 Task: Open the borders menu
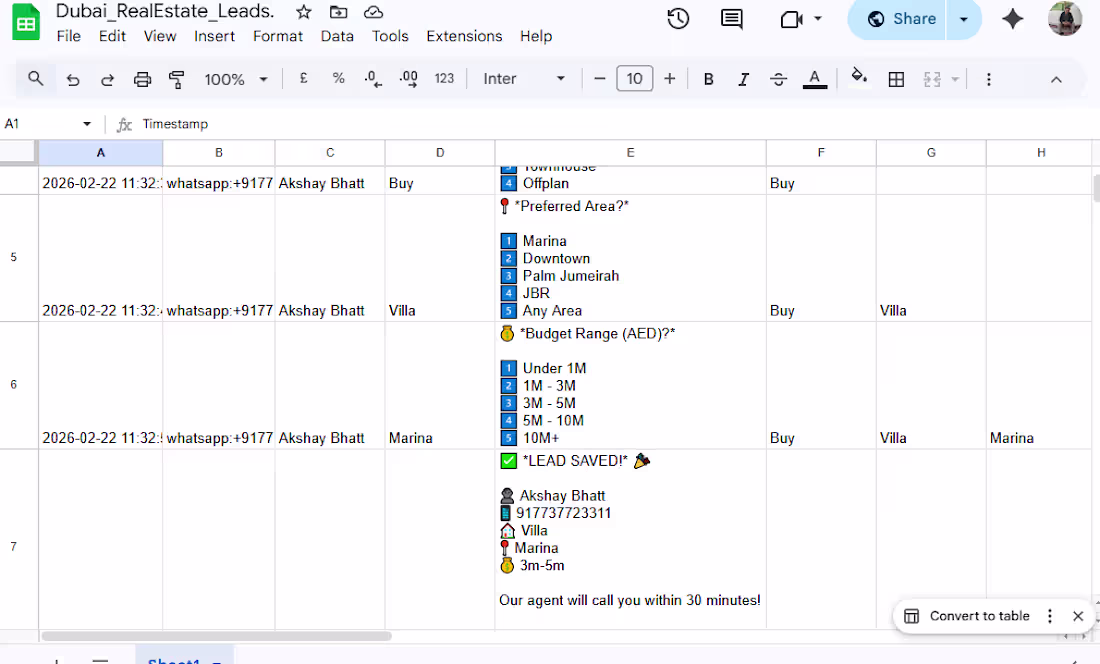coord(895,78)
